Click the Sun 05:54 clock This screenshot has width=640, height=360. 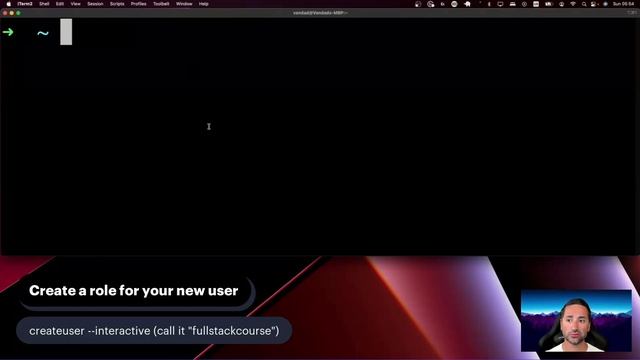coord(624,4)
